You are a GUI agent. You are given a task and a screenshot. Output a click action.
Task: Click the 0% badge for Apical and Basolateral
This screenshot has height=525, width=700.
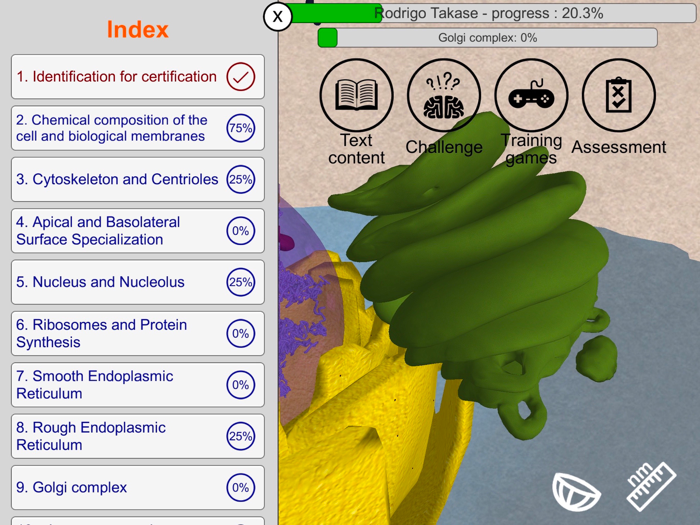tap(241, 231)
